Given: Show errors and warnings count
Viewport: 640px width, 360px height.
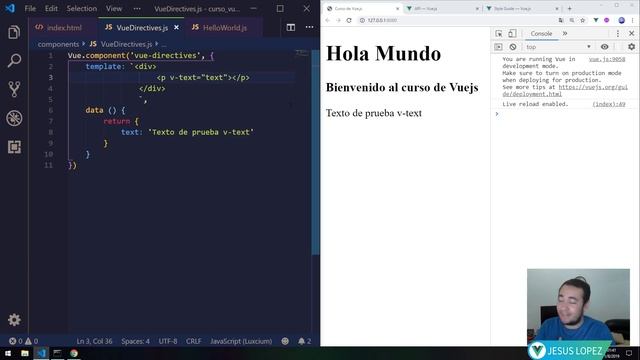Looking at the screenshot, I should coord(23,341).
